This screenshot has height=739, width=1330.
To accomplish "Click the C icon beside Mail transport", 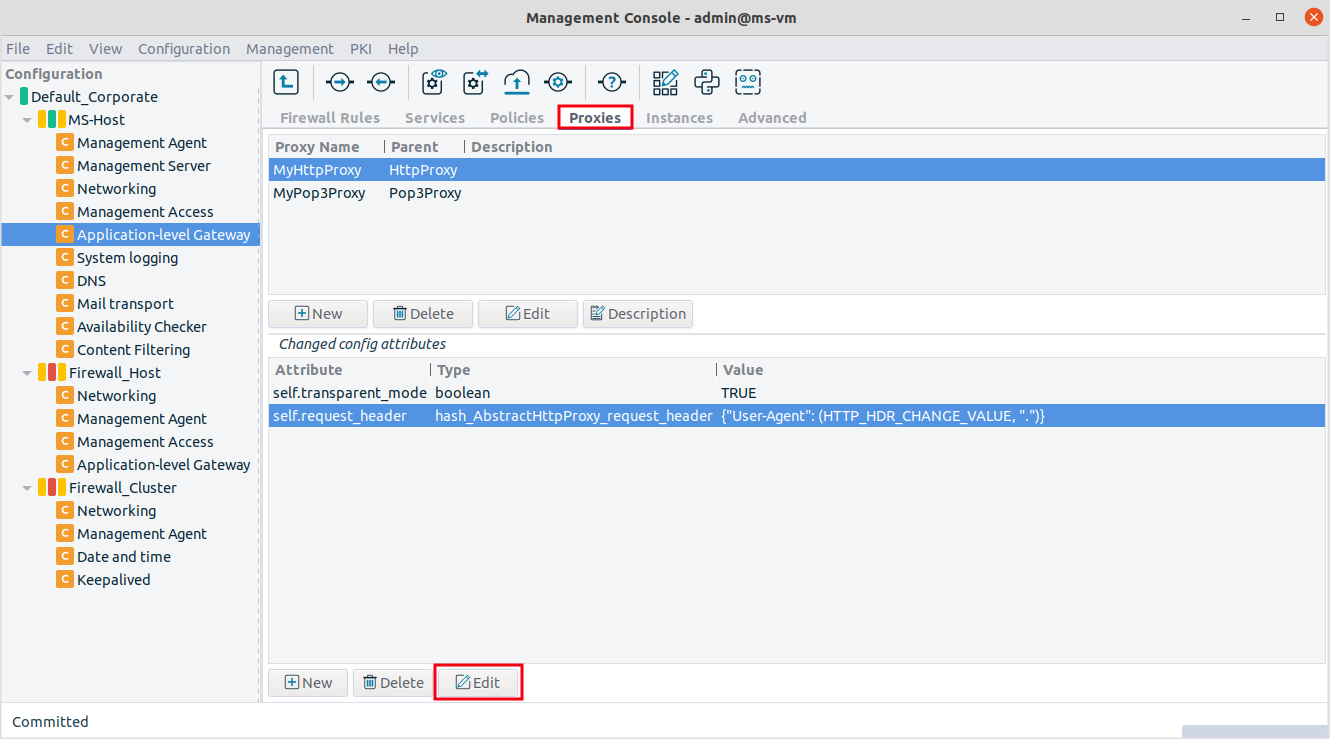I will click(65, 304).
